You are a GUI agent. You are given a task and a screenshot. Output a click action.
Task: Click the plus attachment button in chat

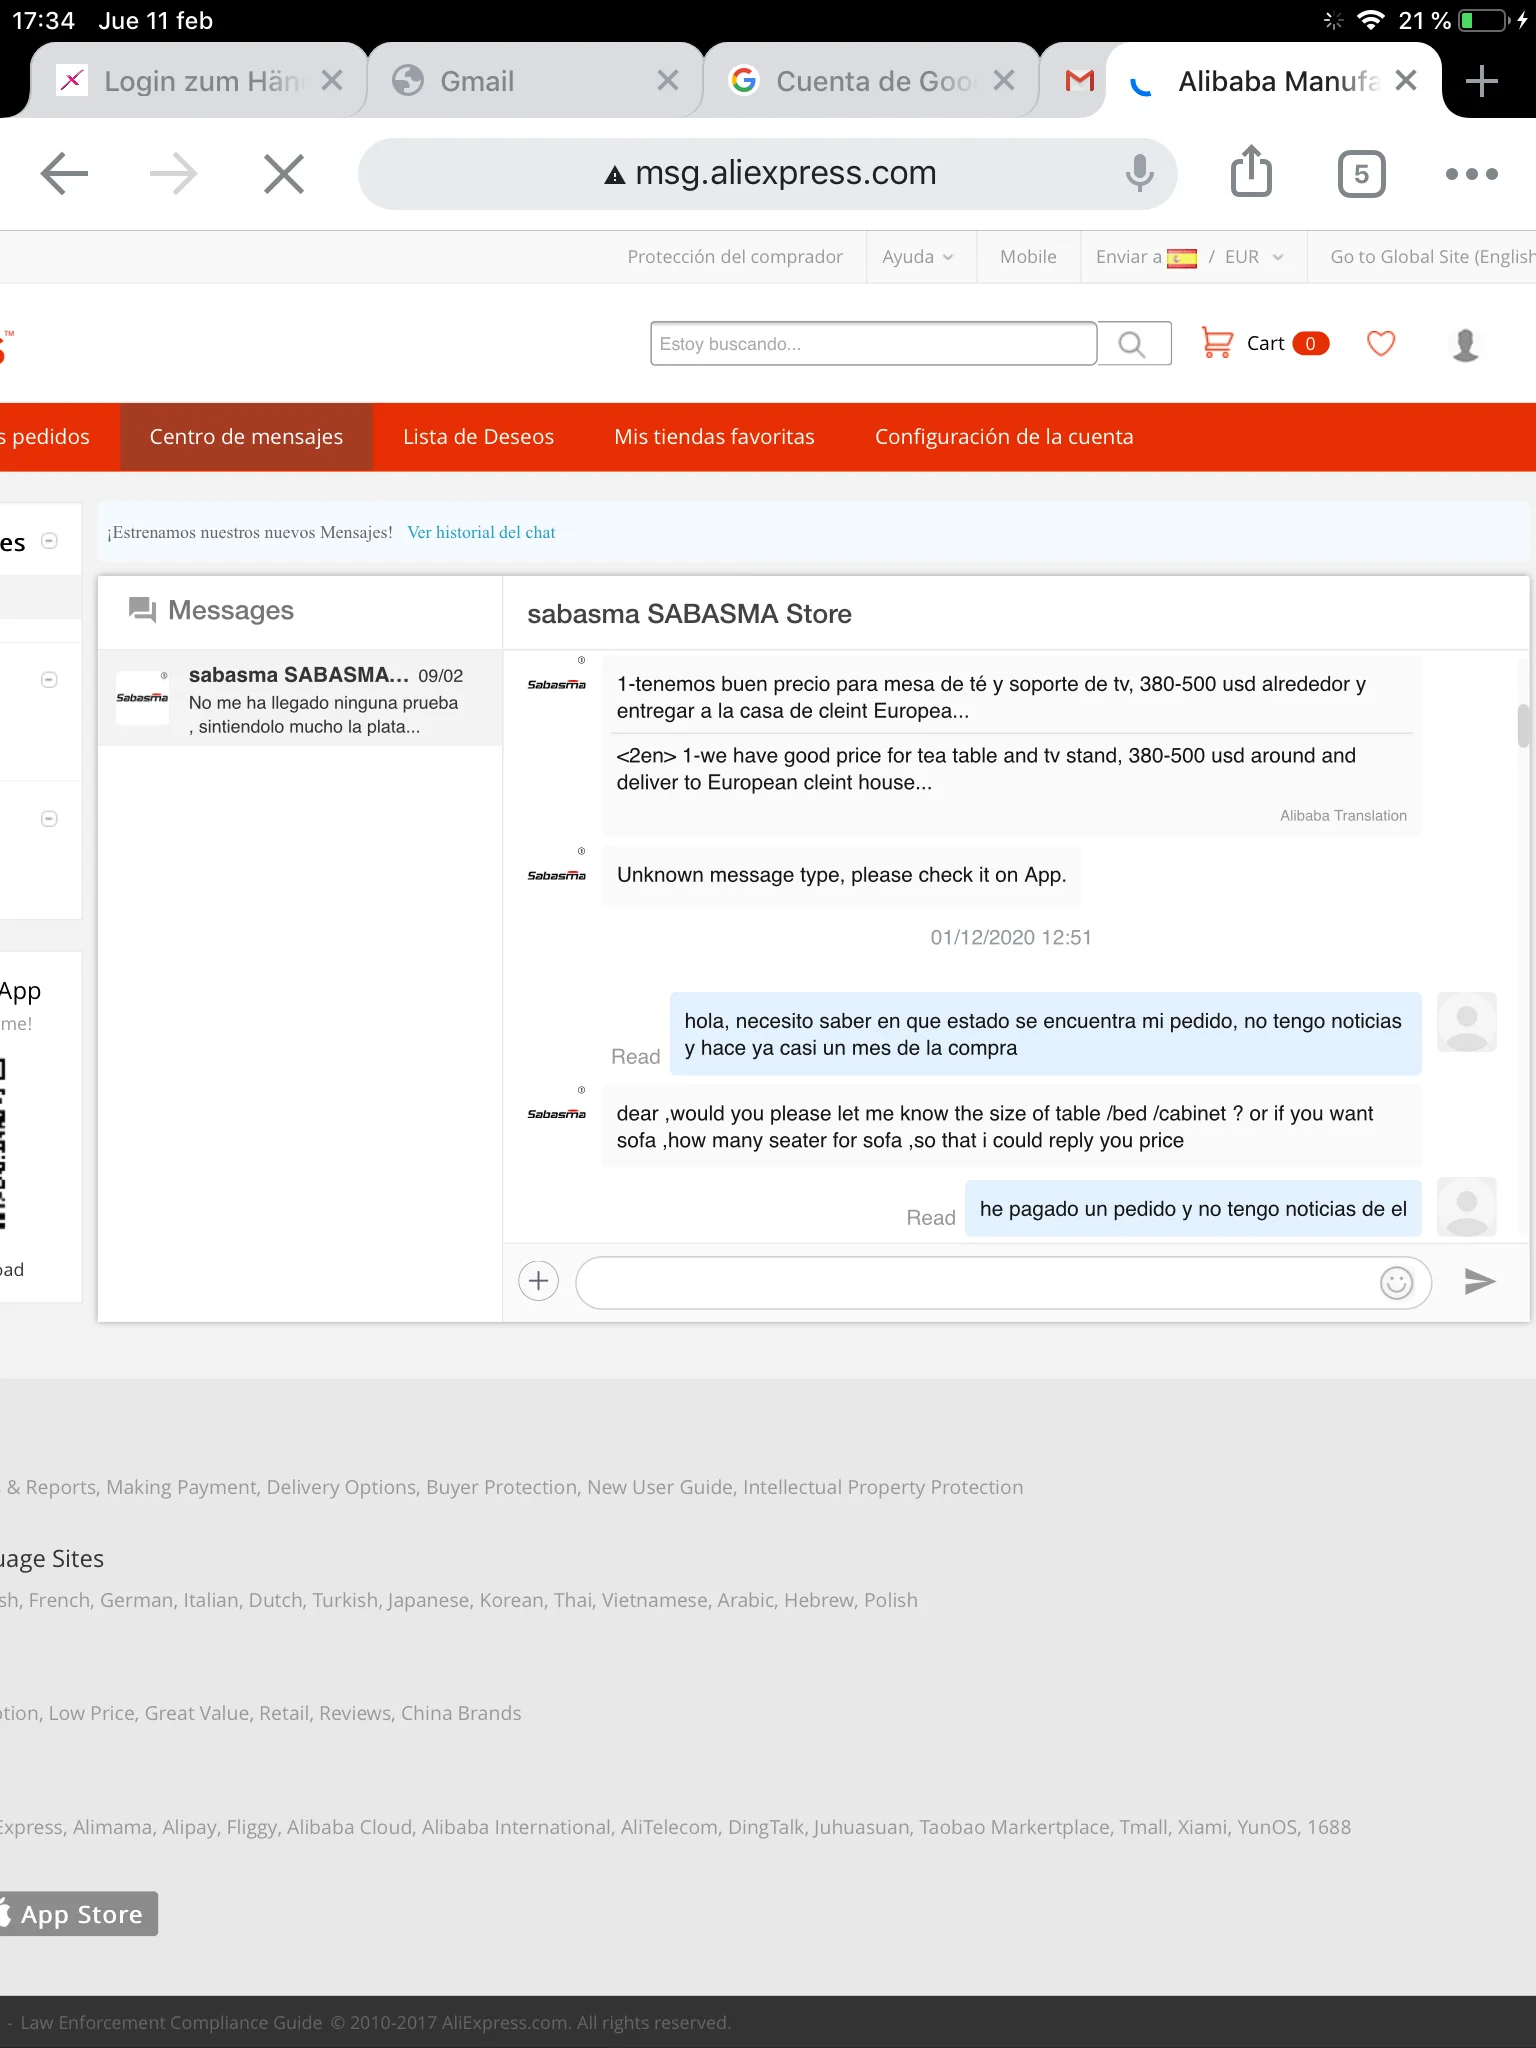tap(538, 1281)
